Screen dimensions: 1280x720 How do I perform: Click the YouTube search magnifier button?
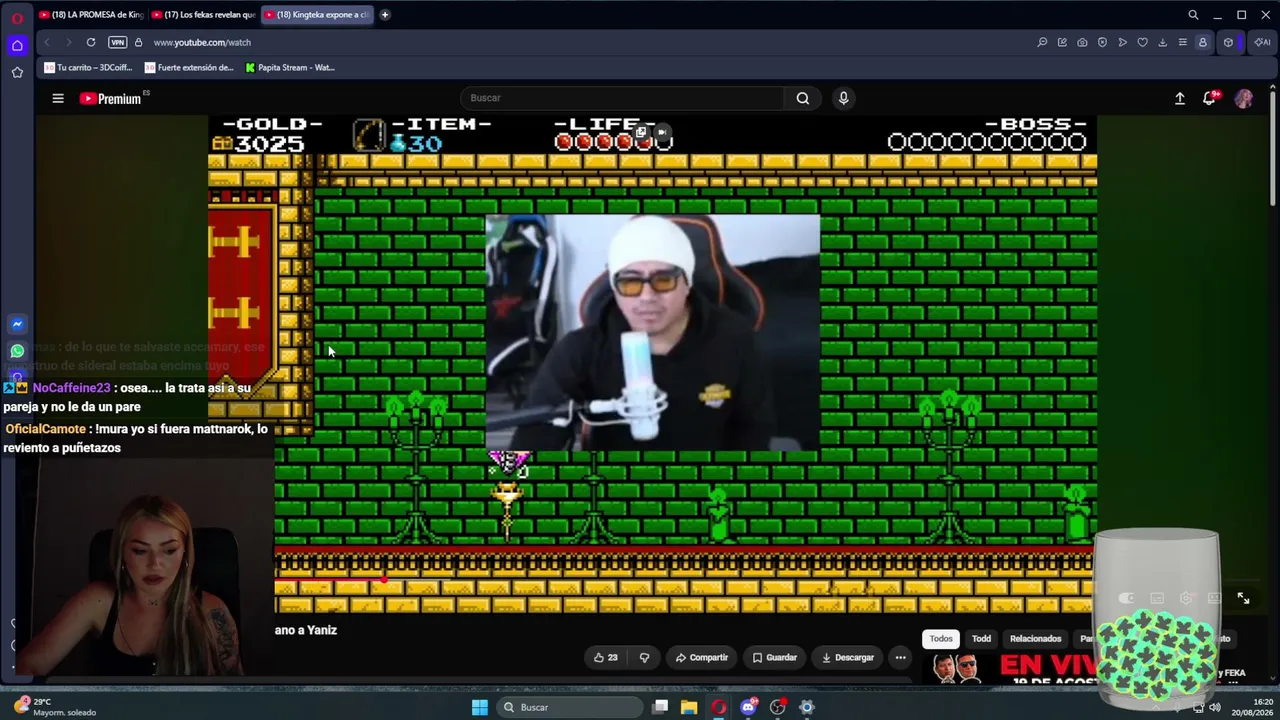(802, 98)
